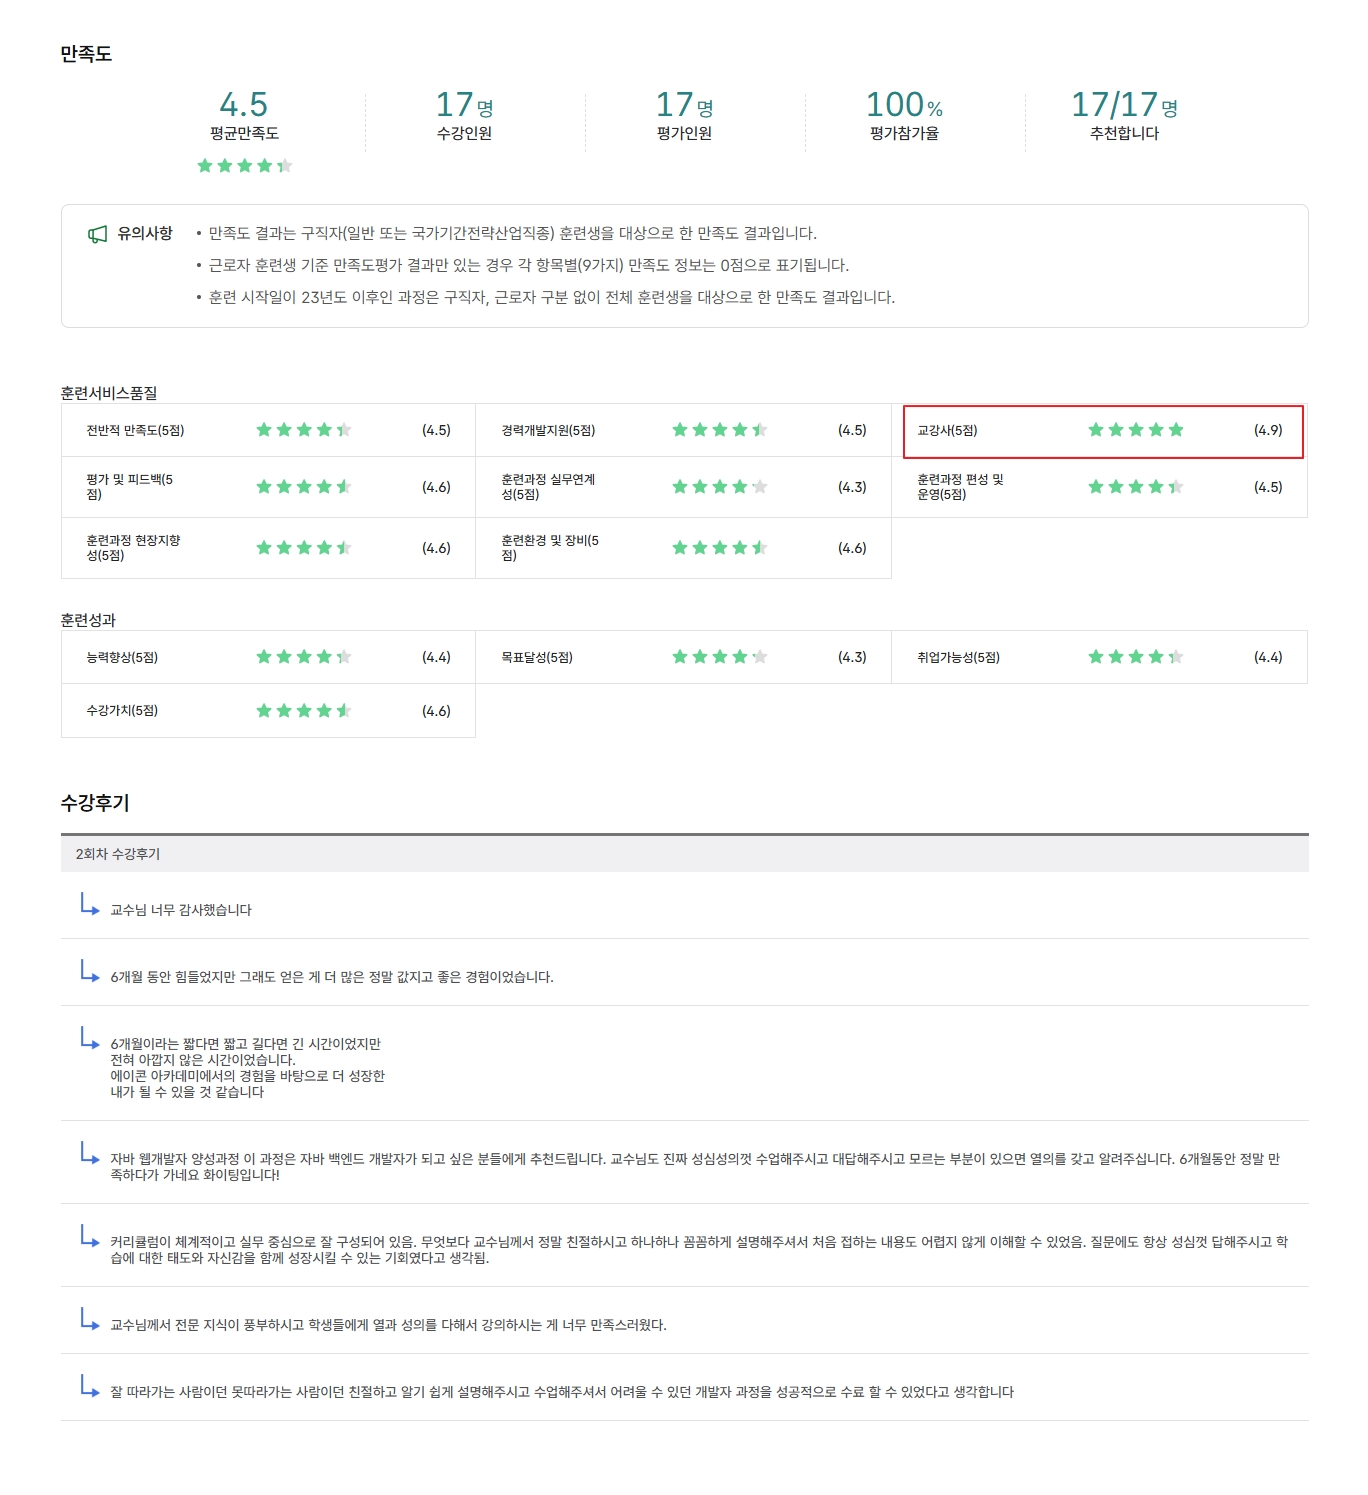The height and width of the screenshot is (1495, 1368).
Task: Click the notice line starting '훈련 시작일이 23년도'
Action: click(x=551, y=297)
